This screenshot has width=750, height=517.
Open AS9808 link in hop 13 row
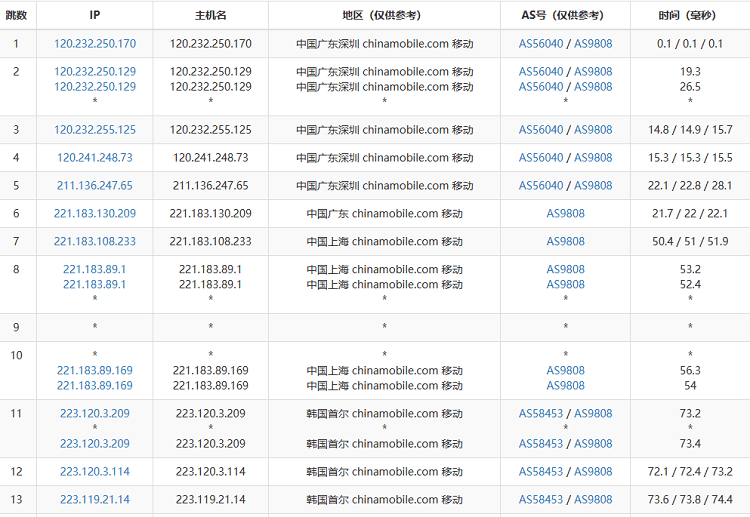tap(593, 499)
